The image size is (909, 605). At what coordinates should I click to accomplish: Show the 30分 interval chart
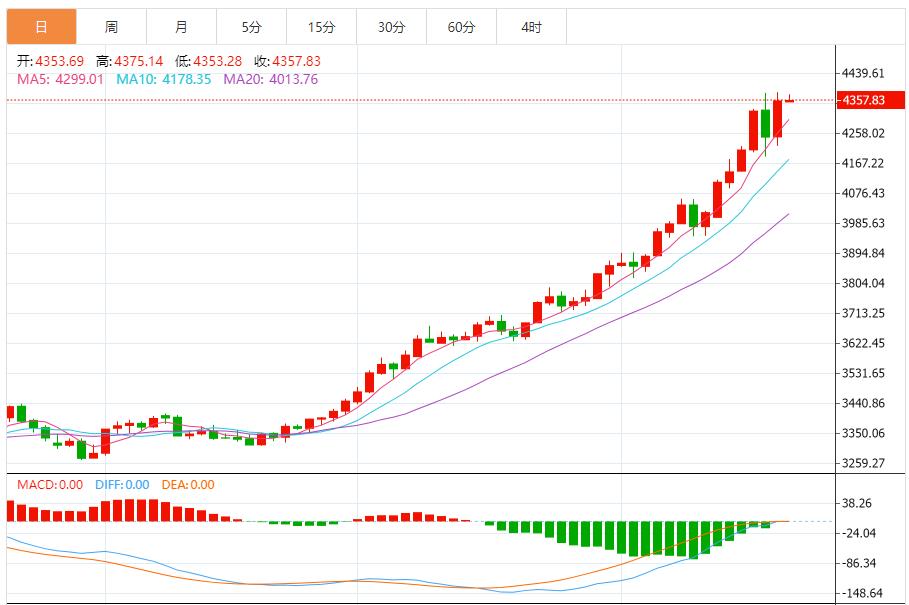[391, 27]
